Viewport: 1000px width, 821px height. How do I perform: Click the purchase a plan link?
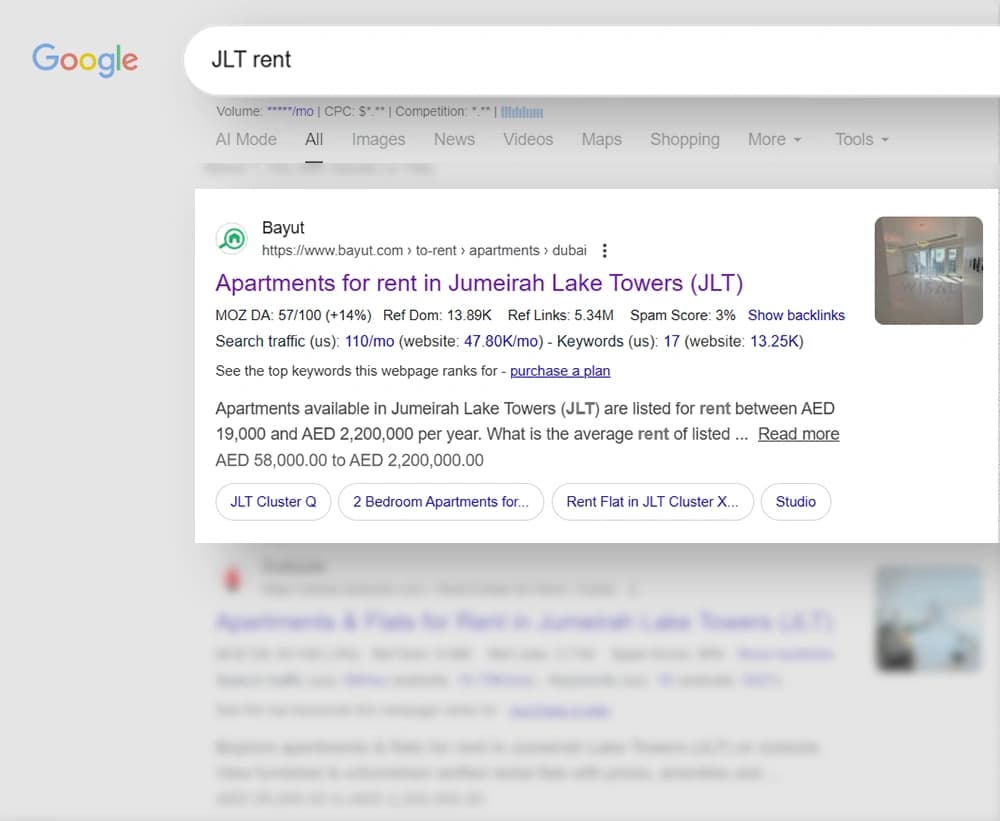pyautogui.click(x=560, y=371)
